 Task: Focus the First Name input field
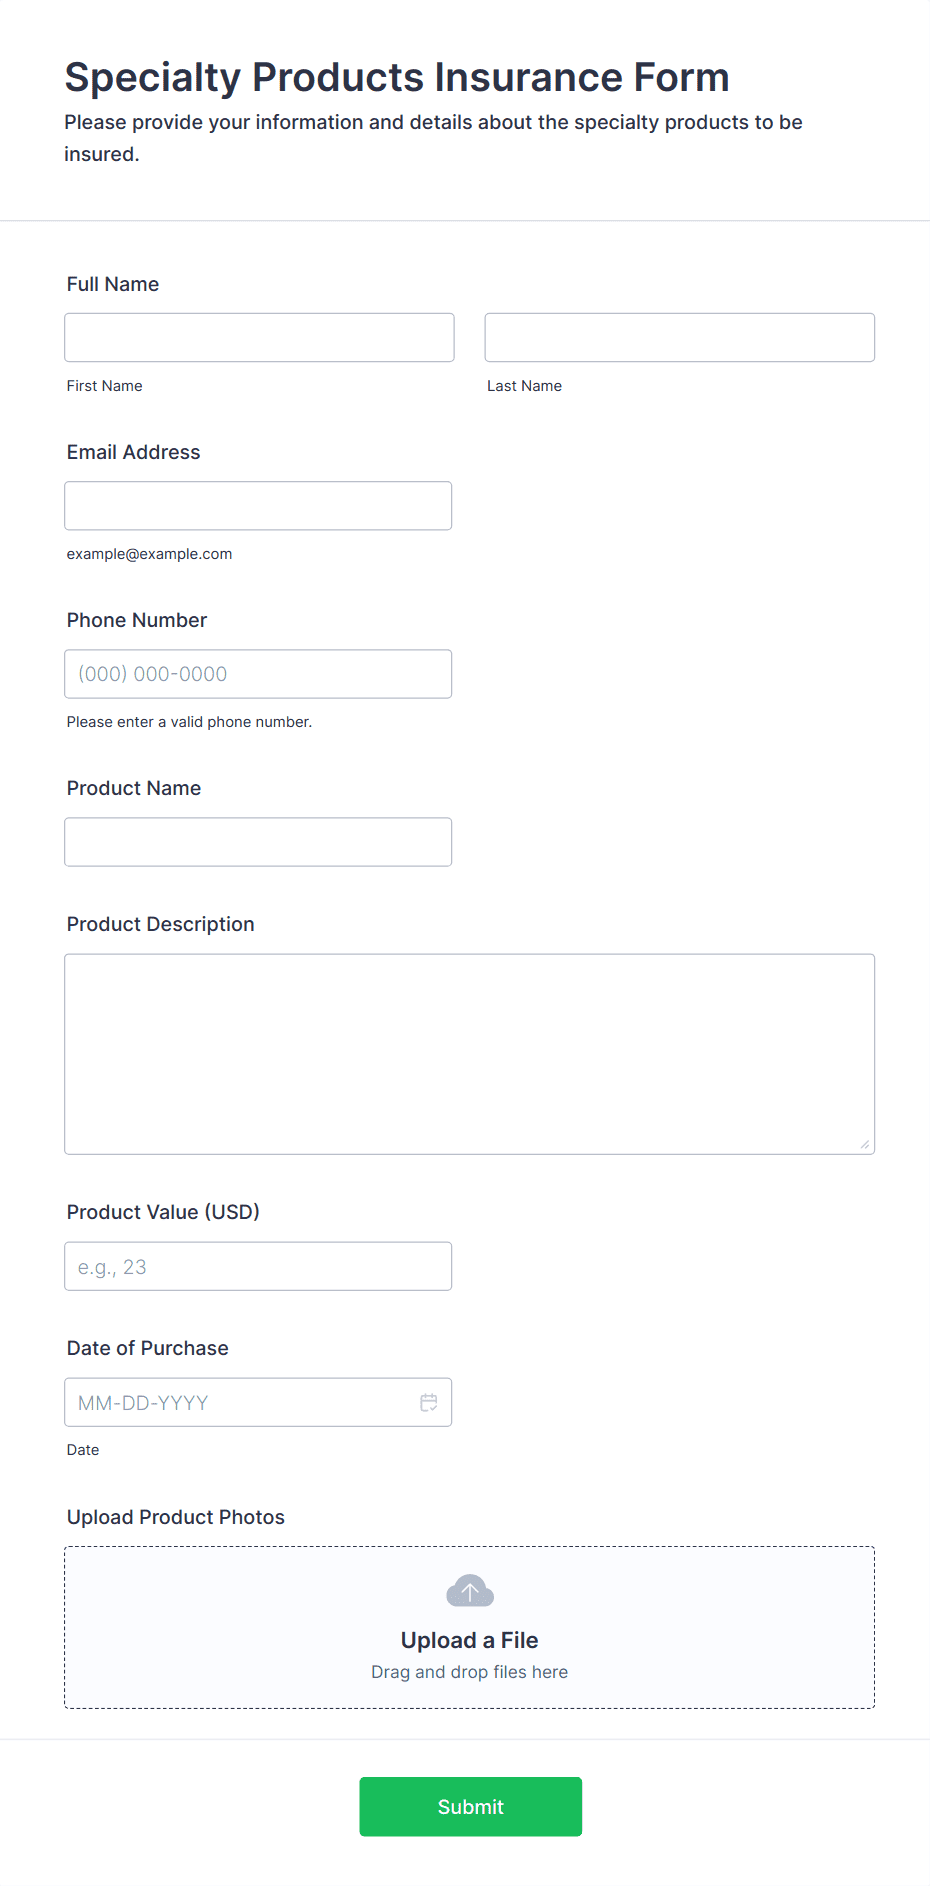[x=259, y=338]
